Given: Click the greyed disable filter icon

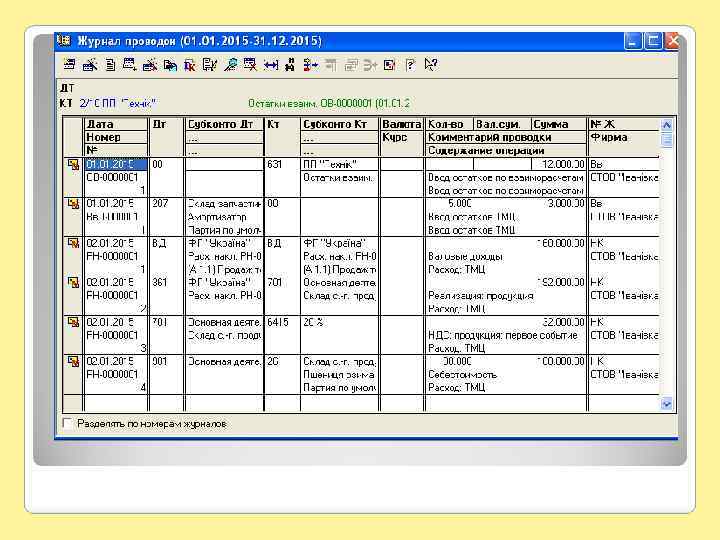Looking at the screenshot, I should [x=370, y=65].
